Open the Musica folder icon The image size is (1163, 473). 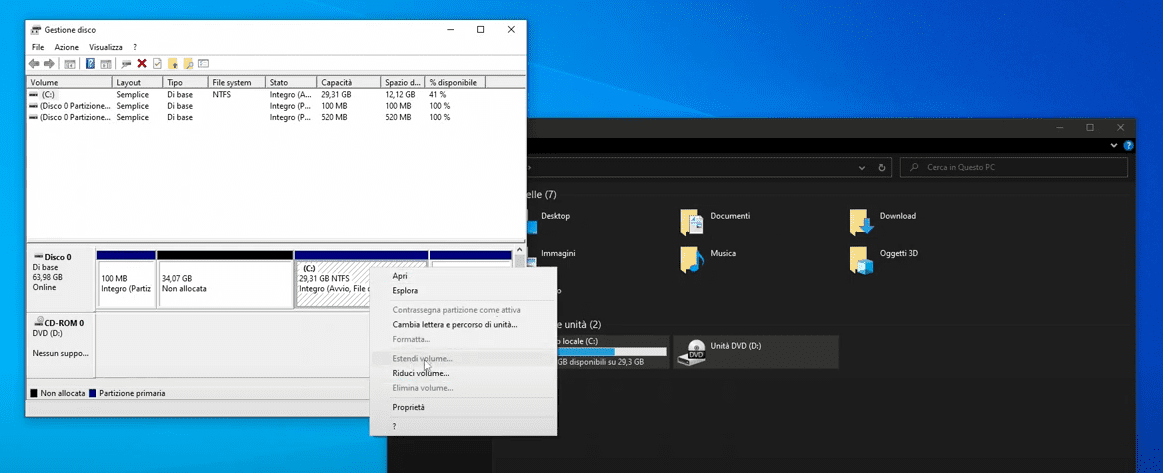click(691, 259)
